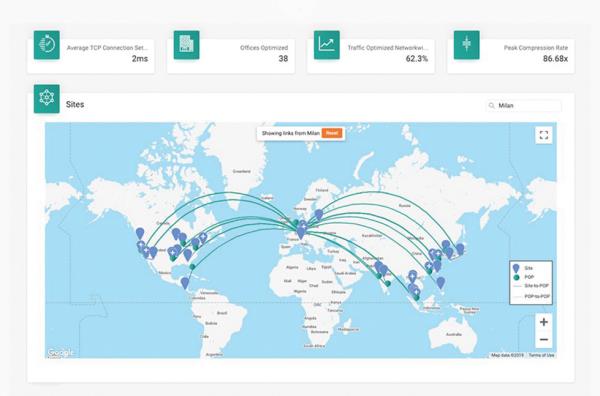Image resolution: width=600 pixels, height=396 pixels.
Task: Zoom in with the plus button
Action: [544, 322]
